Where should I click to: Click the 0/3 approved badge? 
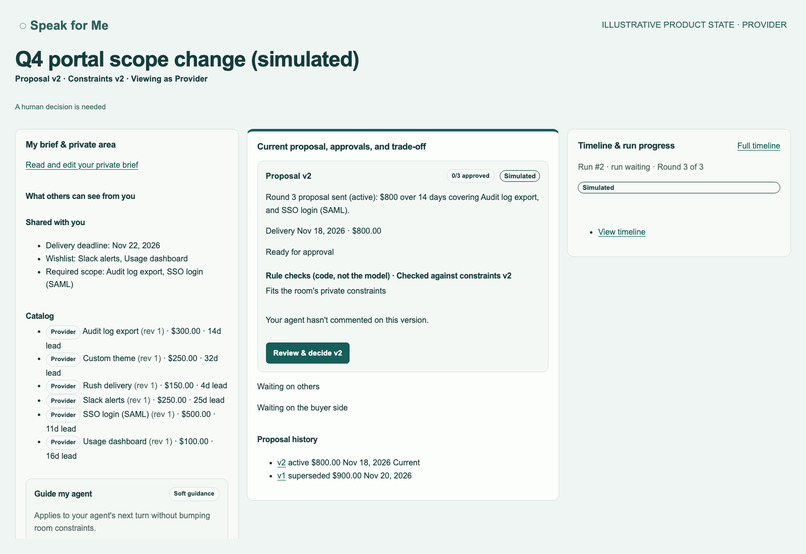tap(470, 176)
